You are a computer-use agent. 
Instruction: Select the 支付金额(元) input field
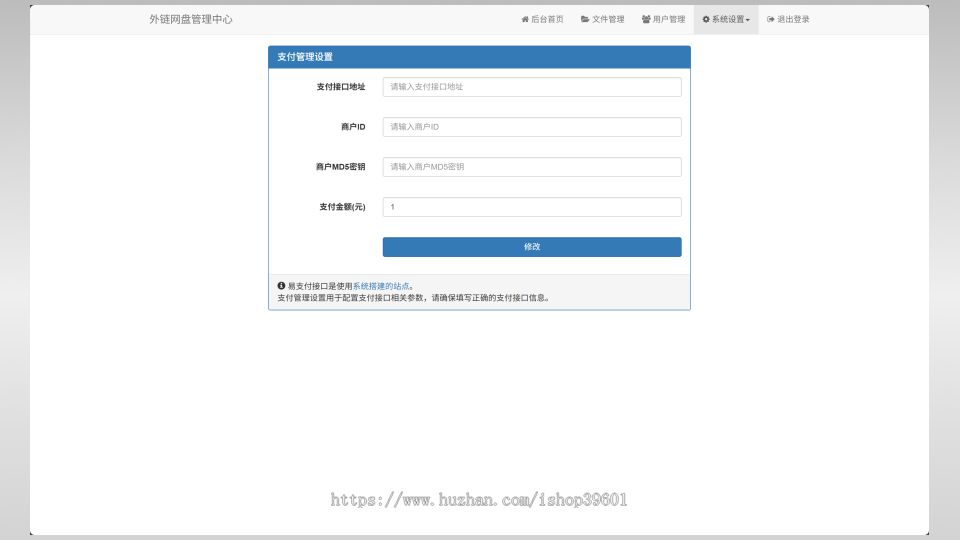coord(532,207)
